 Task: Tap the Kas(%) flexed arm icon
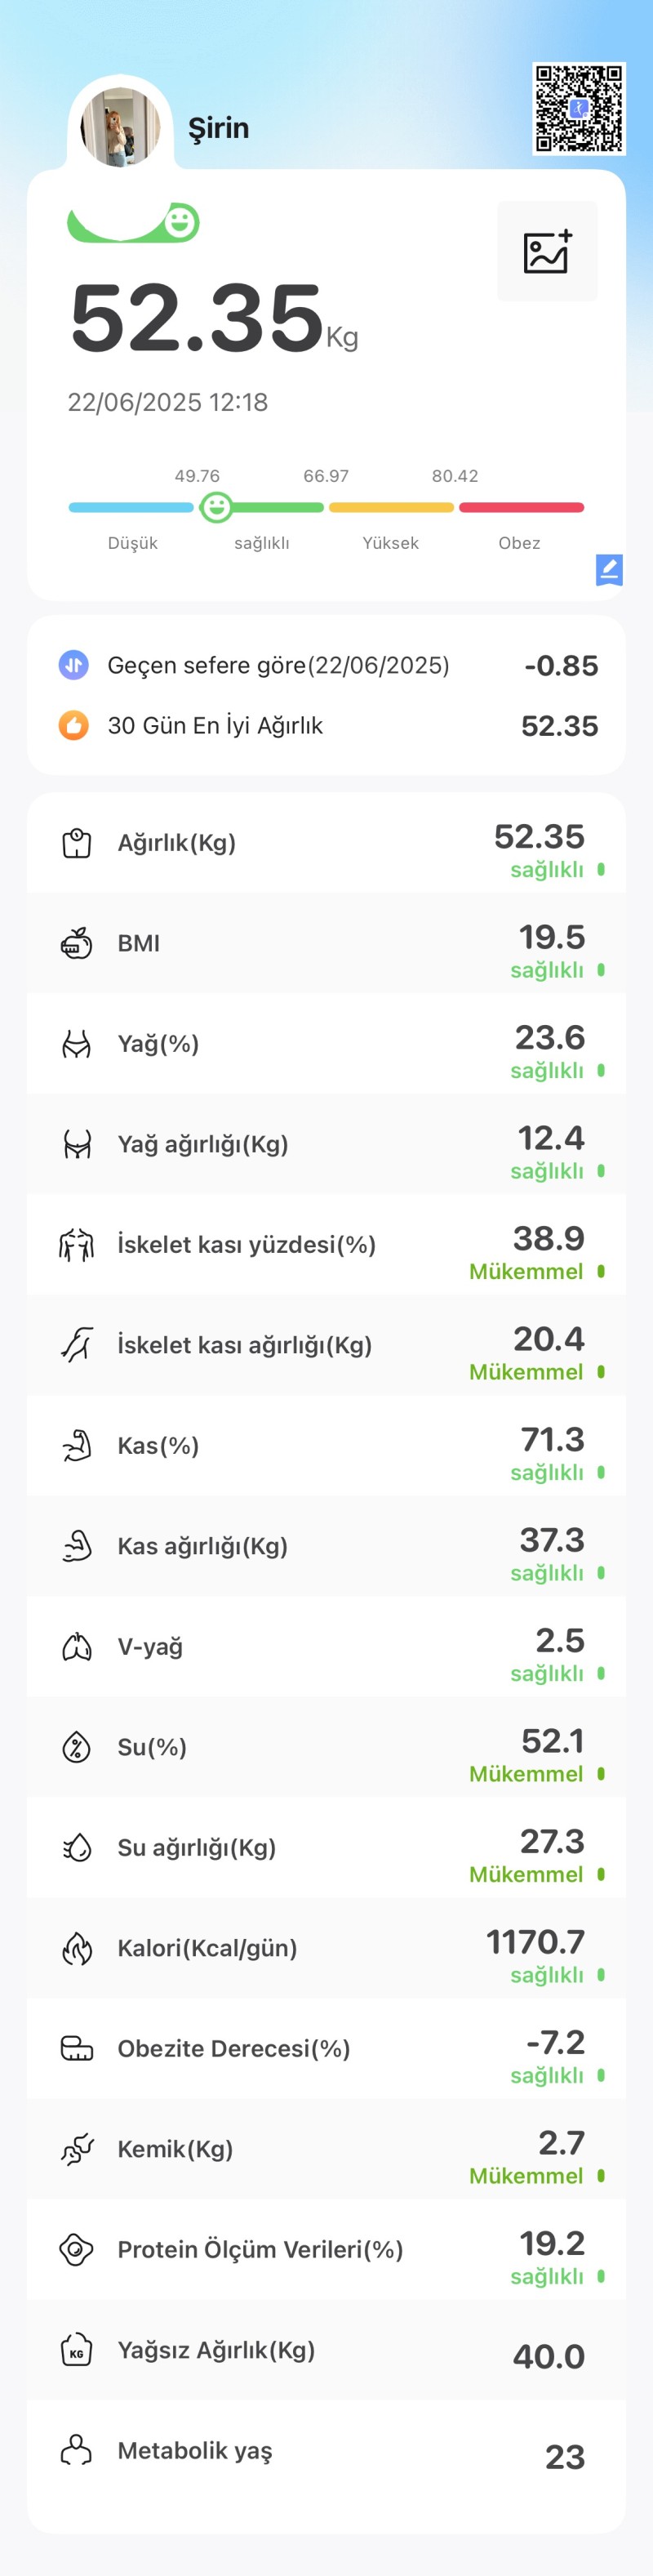(x=77, y=1445)
